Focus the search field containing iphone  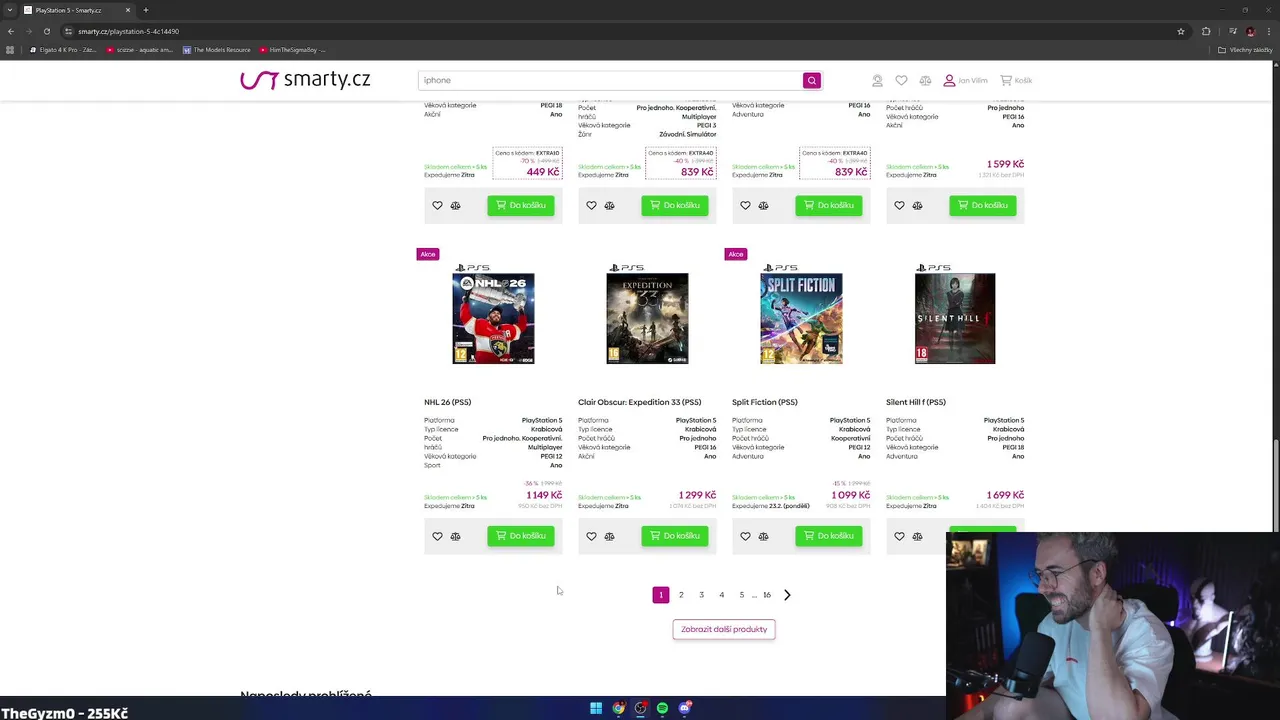click(610, 80)
